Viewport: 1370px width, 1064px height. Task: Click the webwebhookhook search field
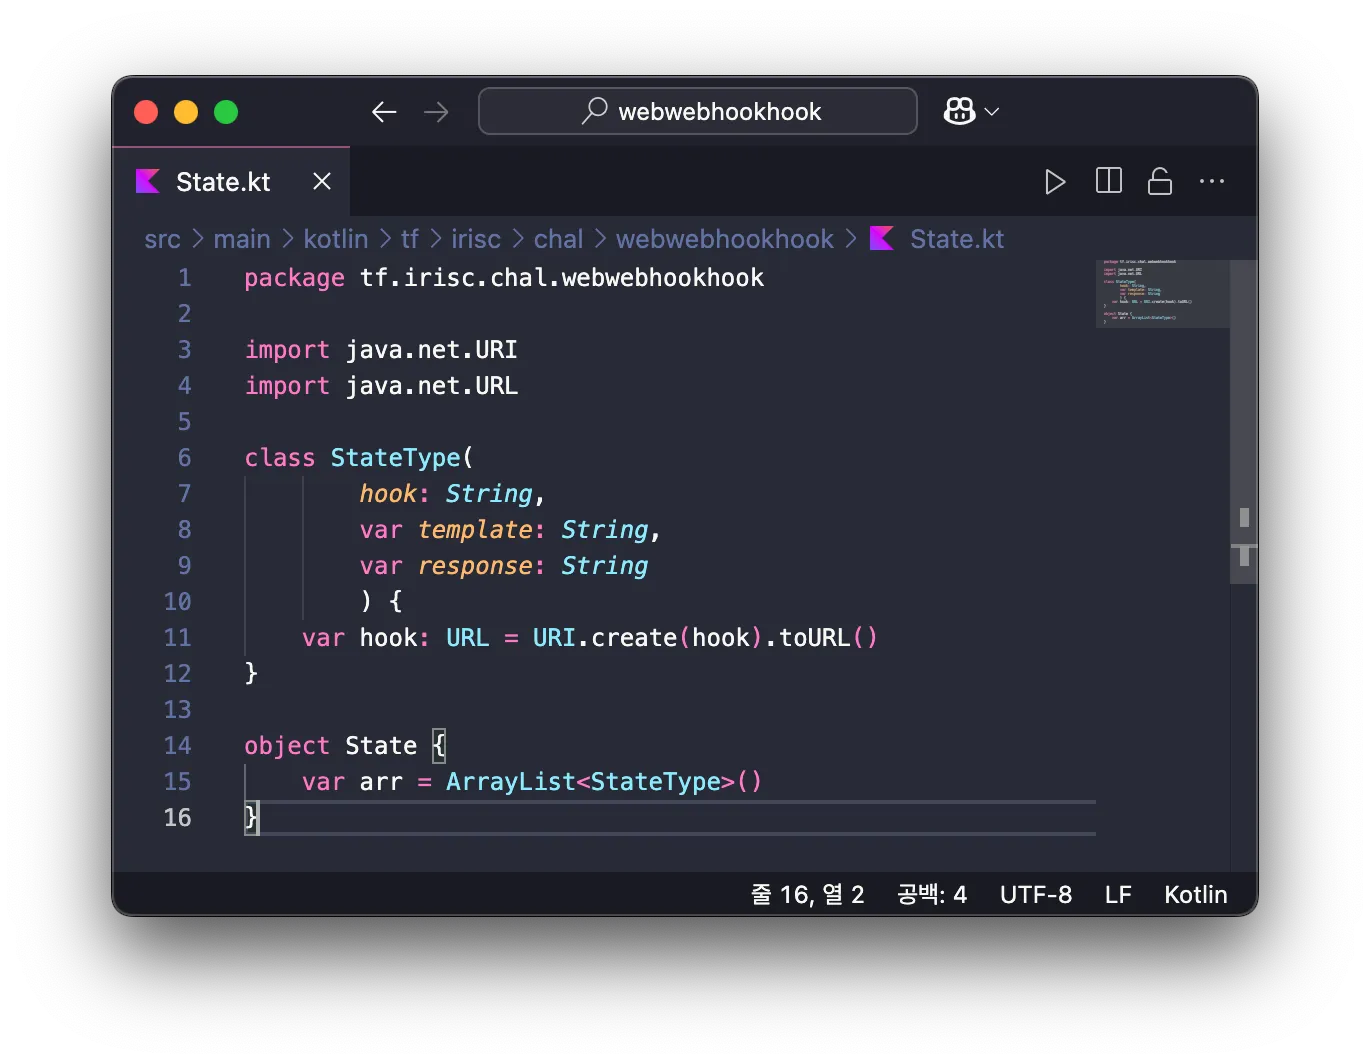pos(698,111)
